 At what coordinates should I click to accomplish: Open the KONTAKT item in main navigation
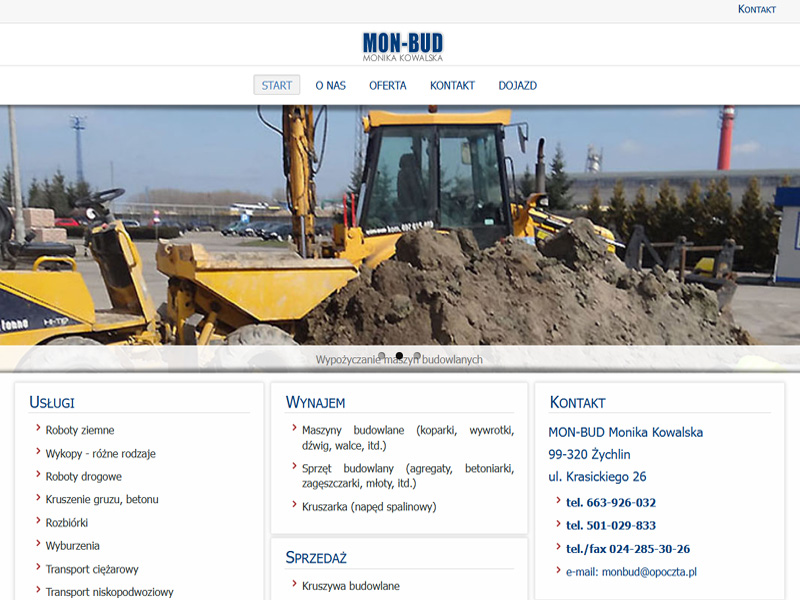click(452, 85)
